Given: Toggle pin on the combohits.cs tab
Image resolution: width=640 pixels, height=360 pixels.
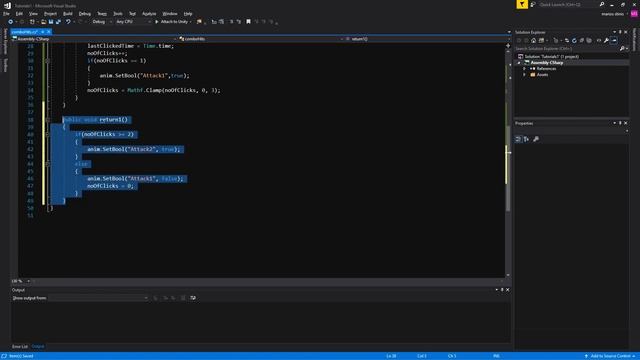Looking at the screenshot, I should coord(42,32).
